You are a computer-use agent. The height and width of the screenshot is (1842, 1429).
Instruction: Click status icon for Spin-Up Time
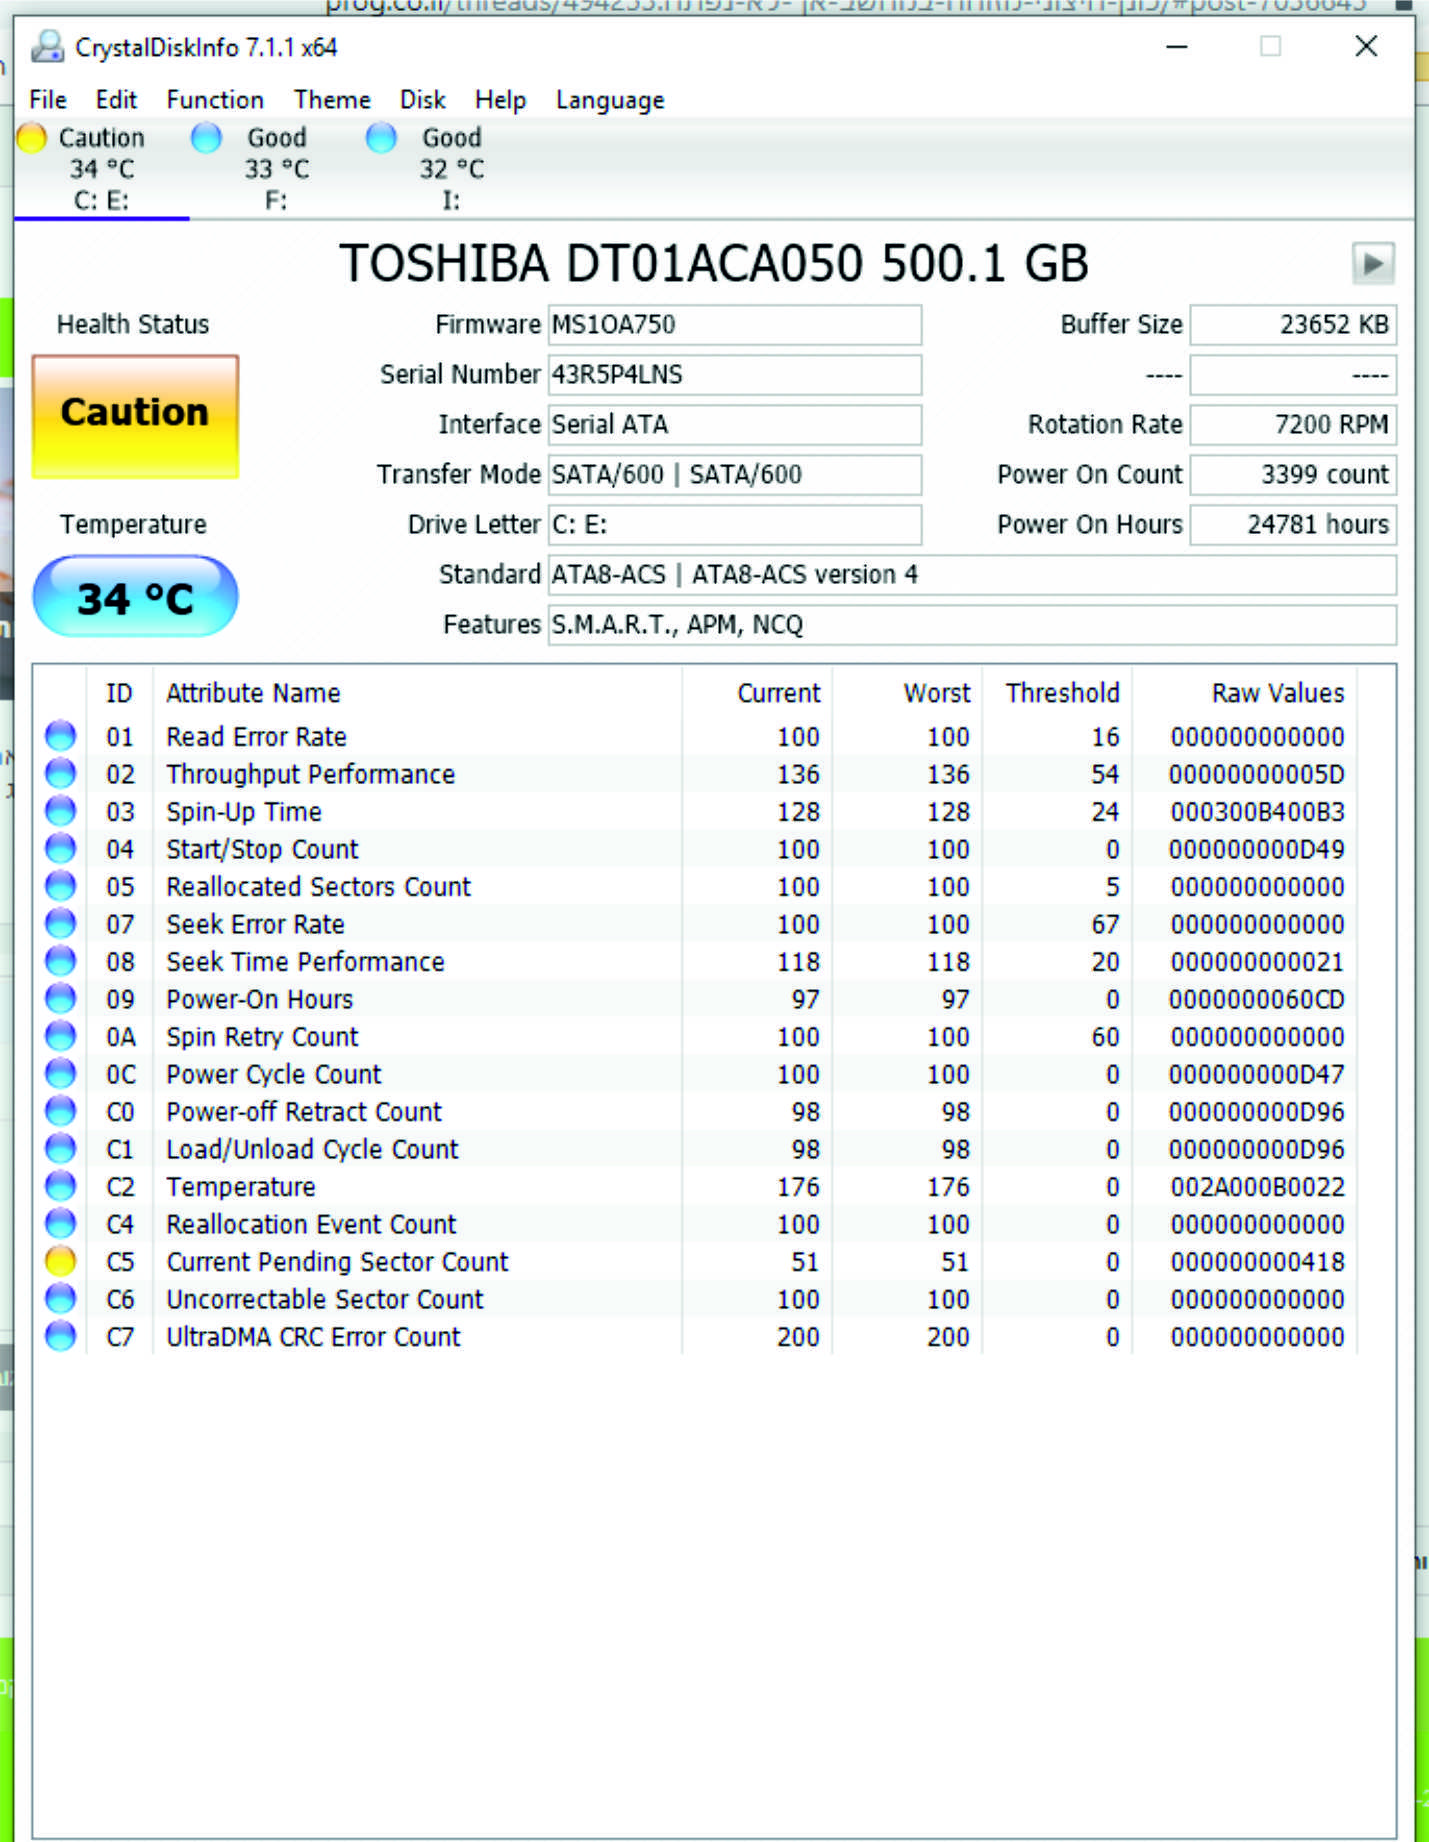coord(61,811)
